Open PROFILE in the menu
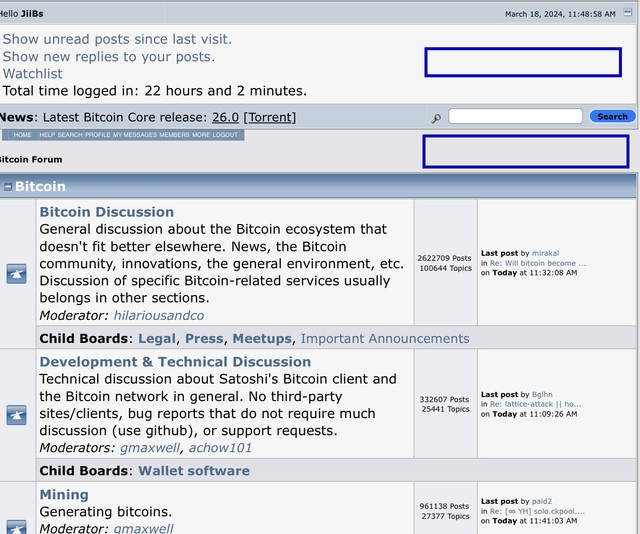This screenshot has height=534, width=640. [98, 135]
